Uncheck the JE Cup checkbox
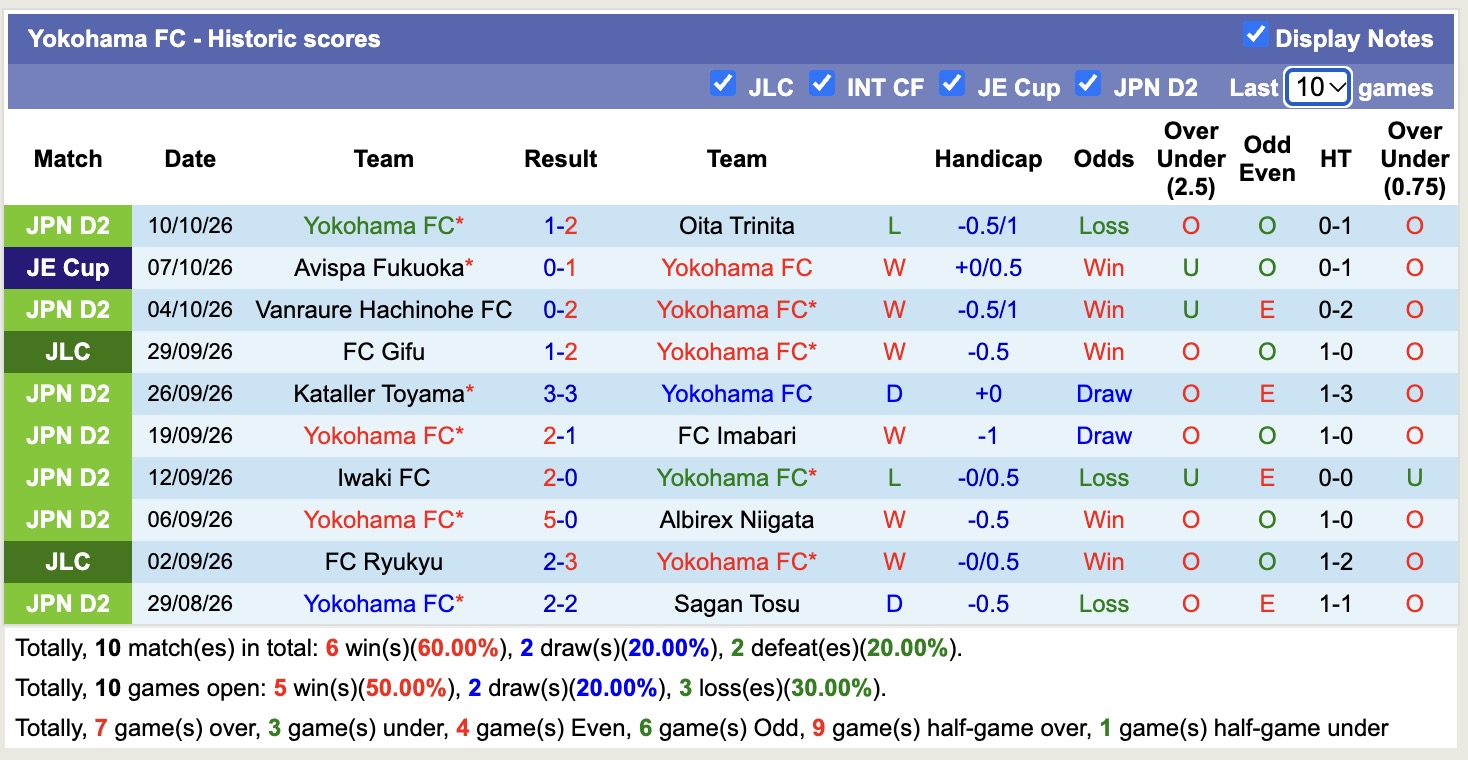The image size is (1468, 760). point(952,84)
